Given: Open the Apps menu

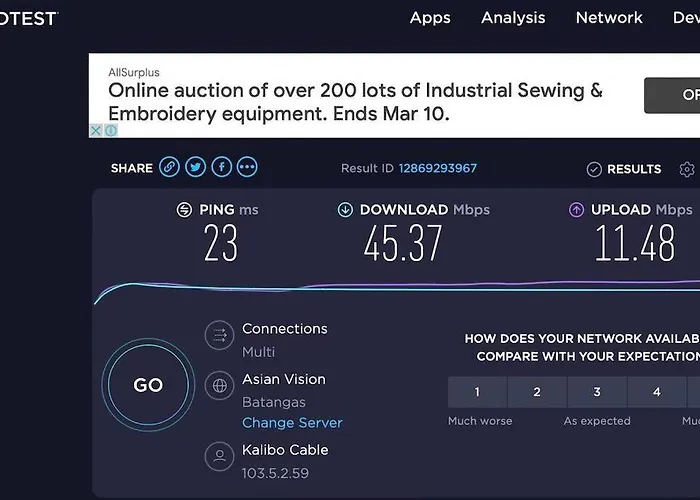Looking at the screenshot, I should coord(430,18).
